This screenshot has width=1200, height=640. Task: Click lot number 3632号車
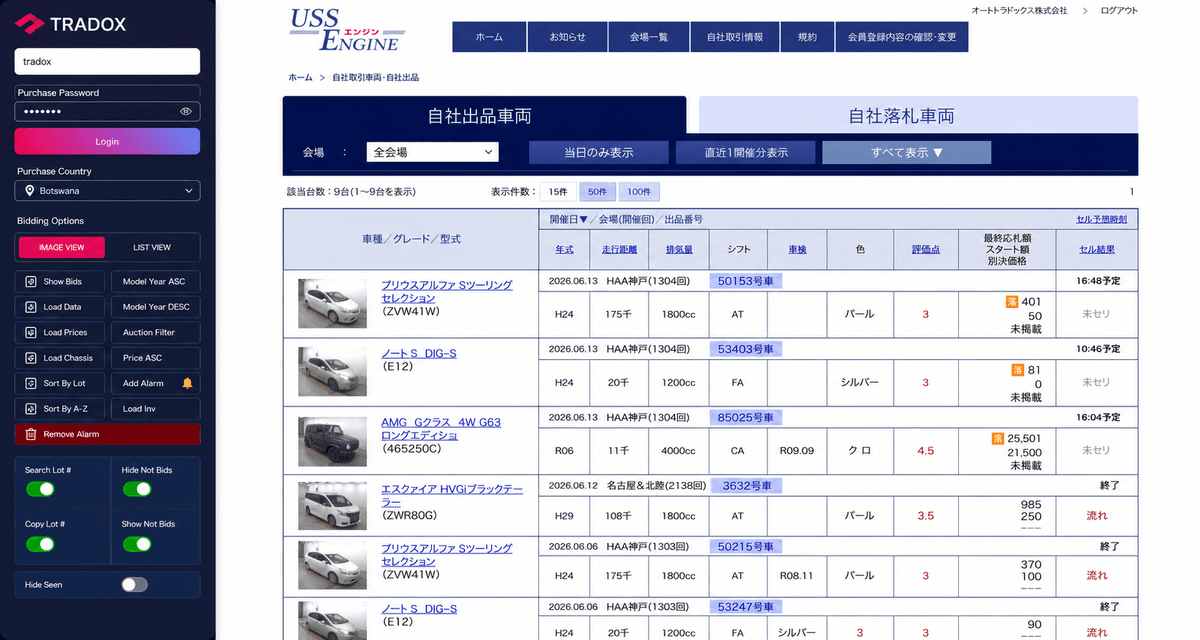[746, 486]
